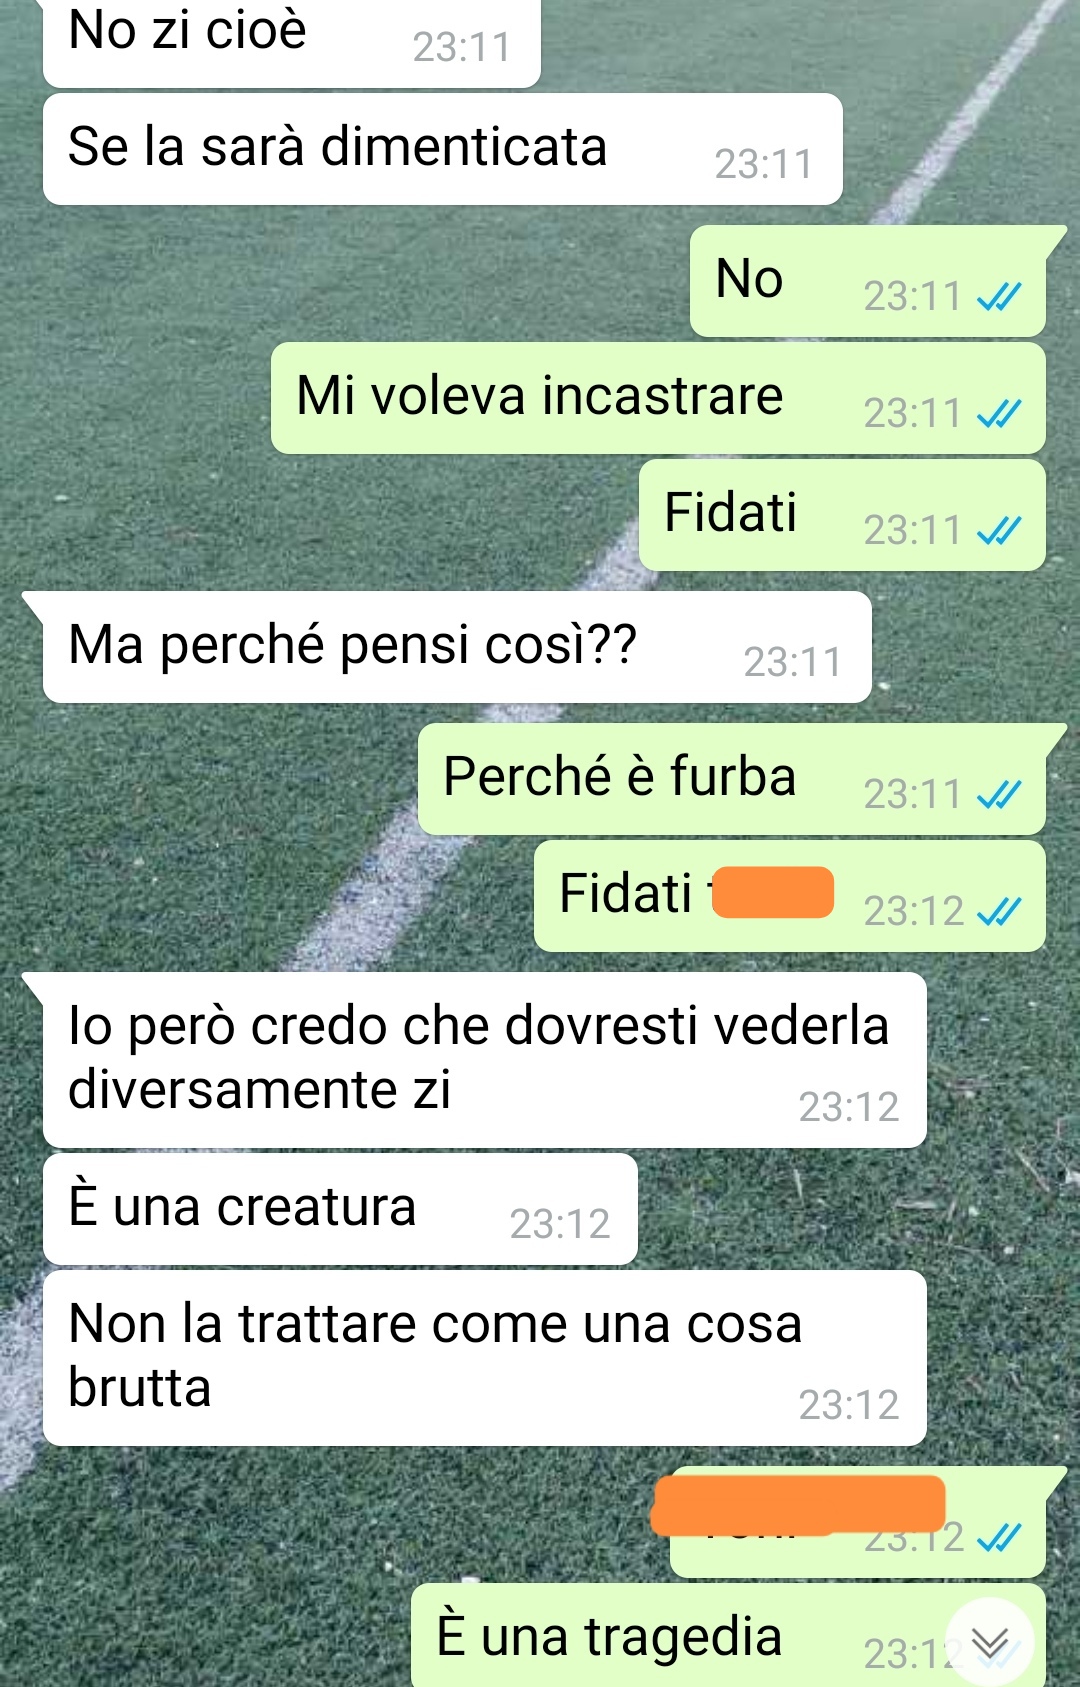The image size is (1080, 1687).
Task: Tap the blue ticks beside "Perché è furba"
Action: (999, 794)
